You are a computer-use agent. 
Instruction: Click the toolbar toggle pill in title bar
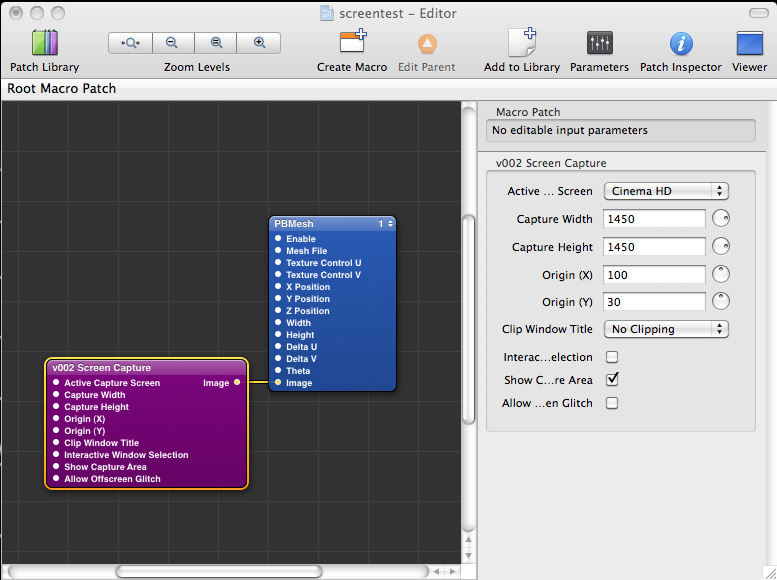tap(758, 13)
